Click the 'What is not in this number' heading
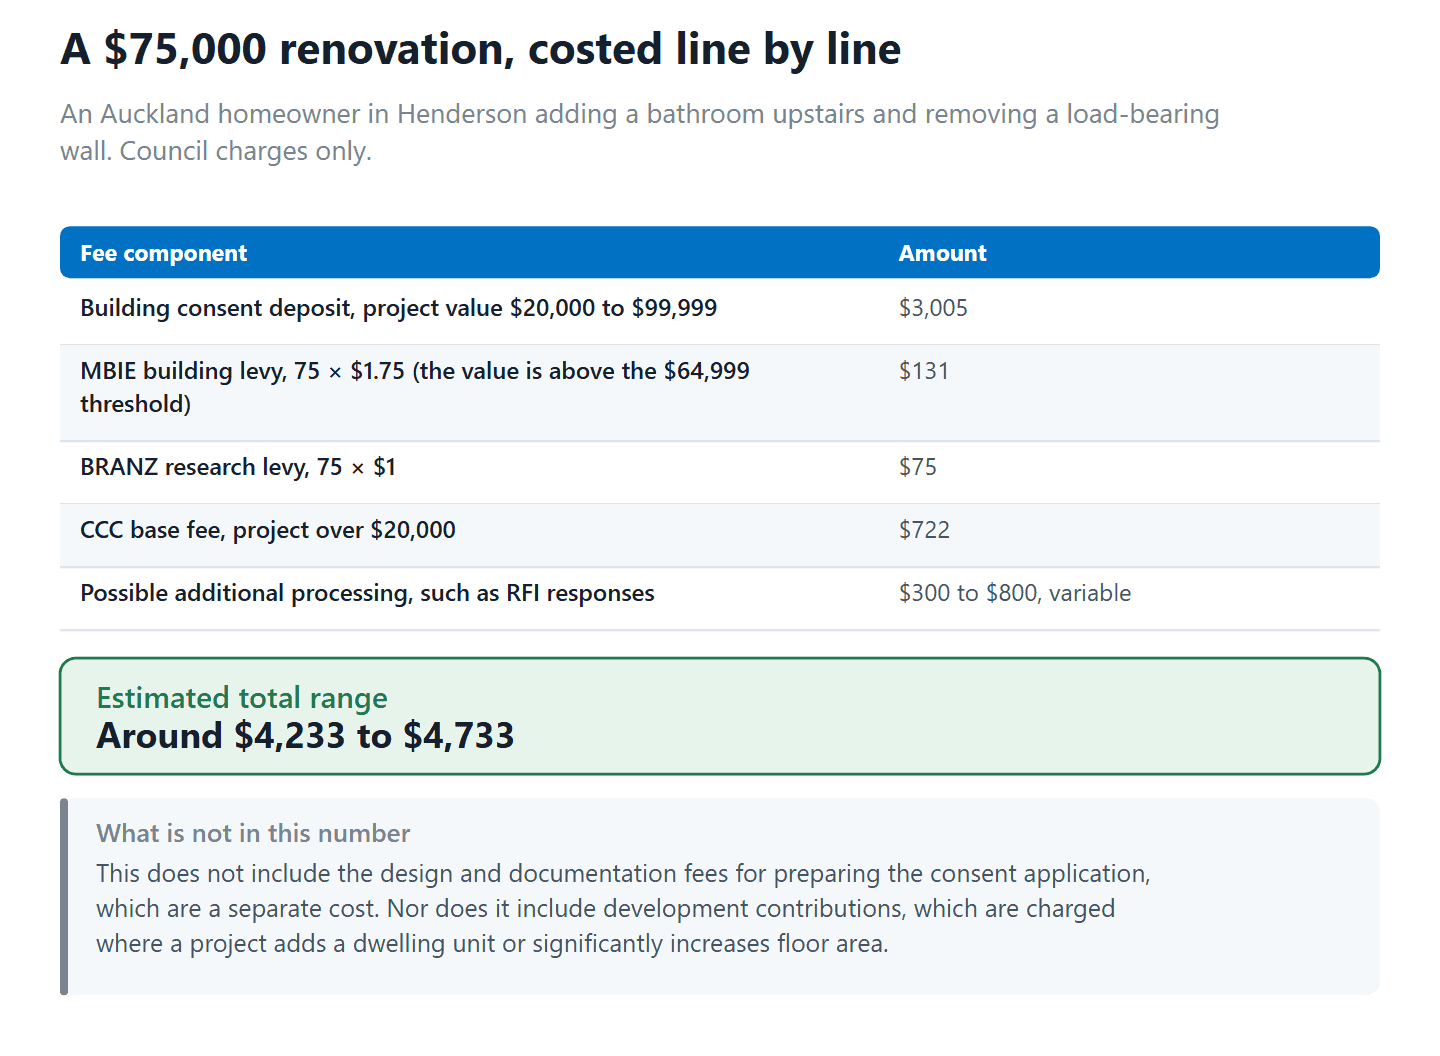Viewport: 1440px width, 1056px height. pos(253,833)
